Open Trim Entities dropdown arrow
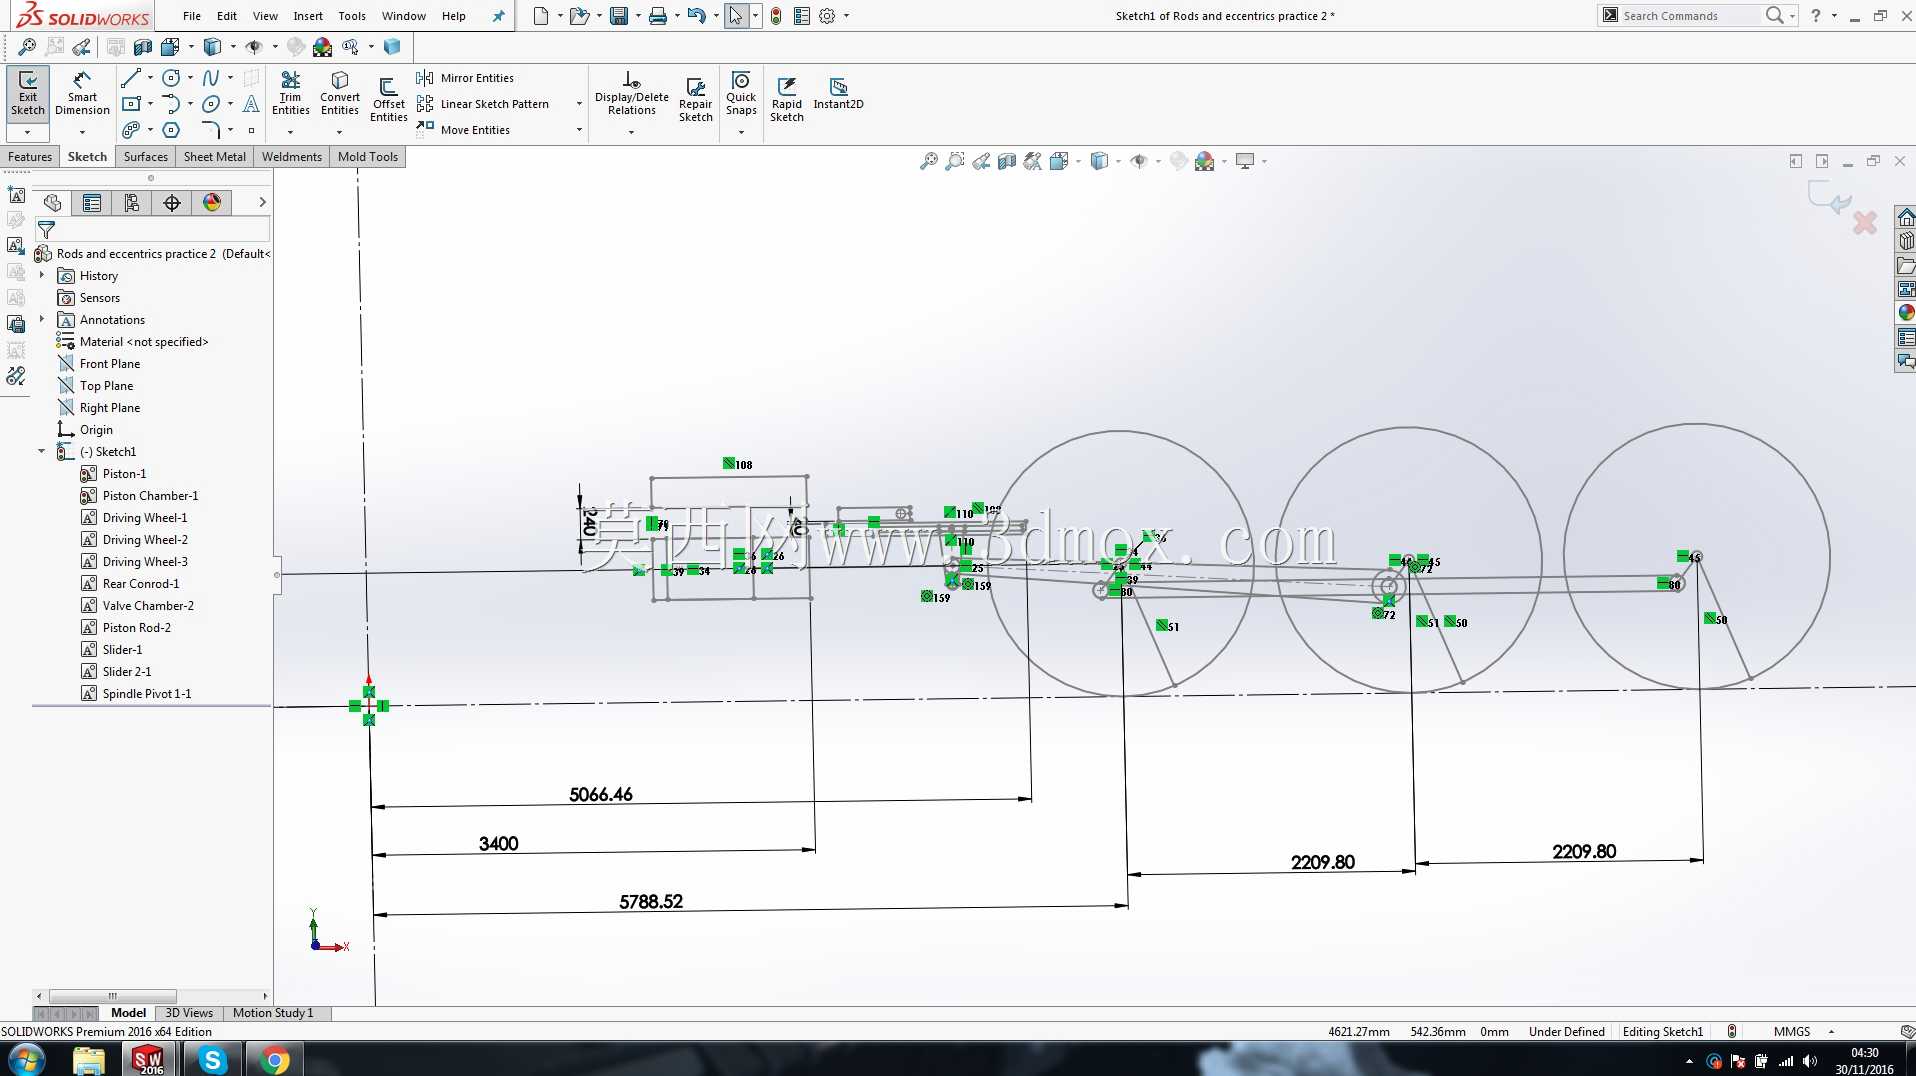1916x1076 pixels. [x=290, y=132]
